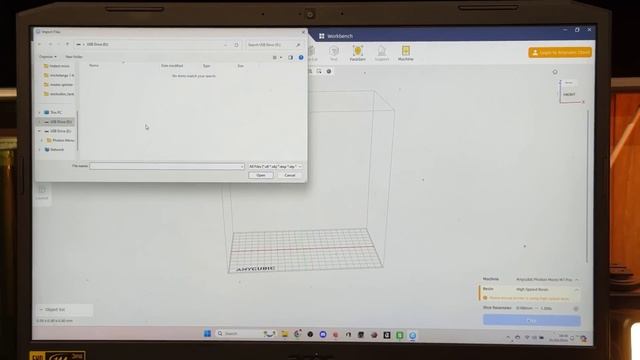The width and height of the screenshot is (640, 360).
Task: Click the box-select icon in viewport toolbar
Action: tap(319, 71)
